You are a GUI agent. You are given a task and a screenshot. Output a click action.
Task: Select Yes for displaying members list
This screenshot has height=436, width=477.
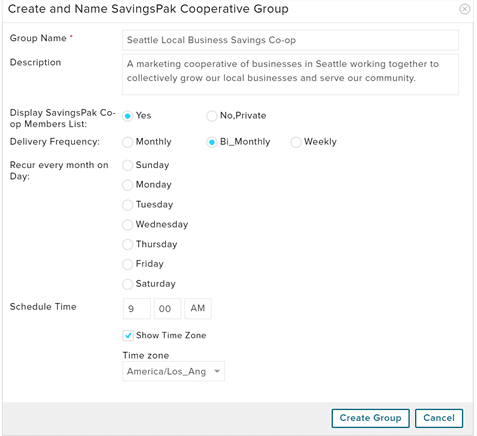pos(127,116)
